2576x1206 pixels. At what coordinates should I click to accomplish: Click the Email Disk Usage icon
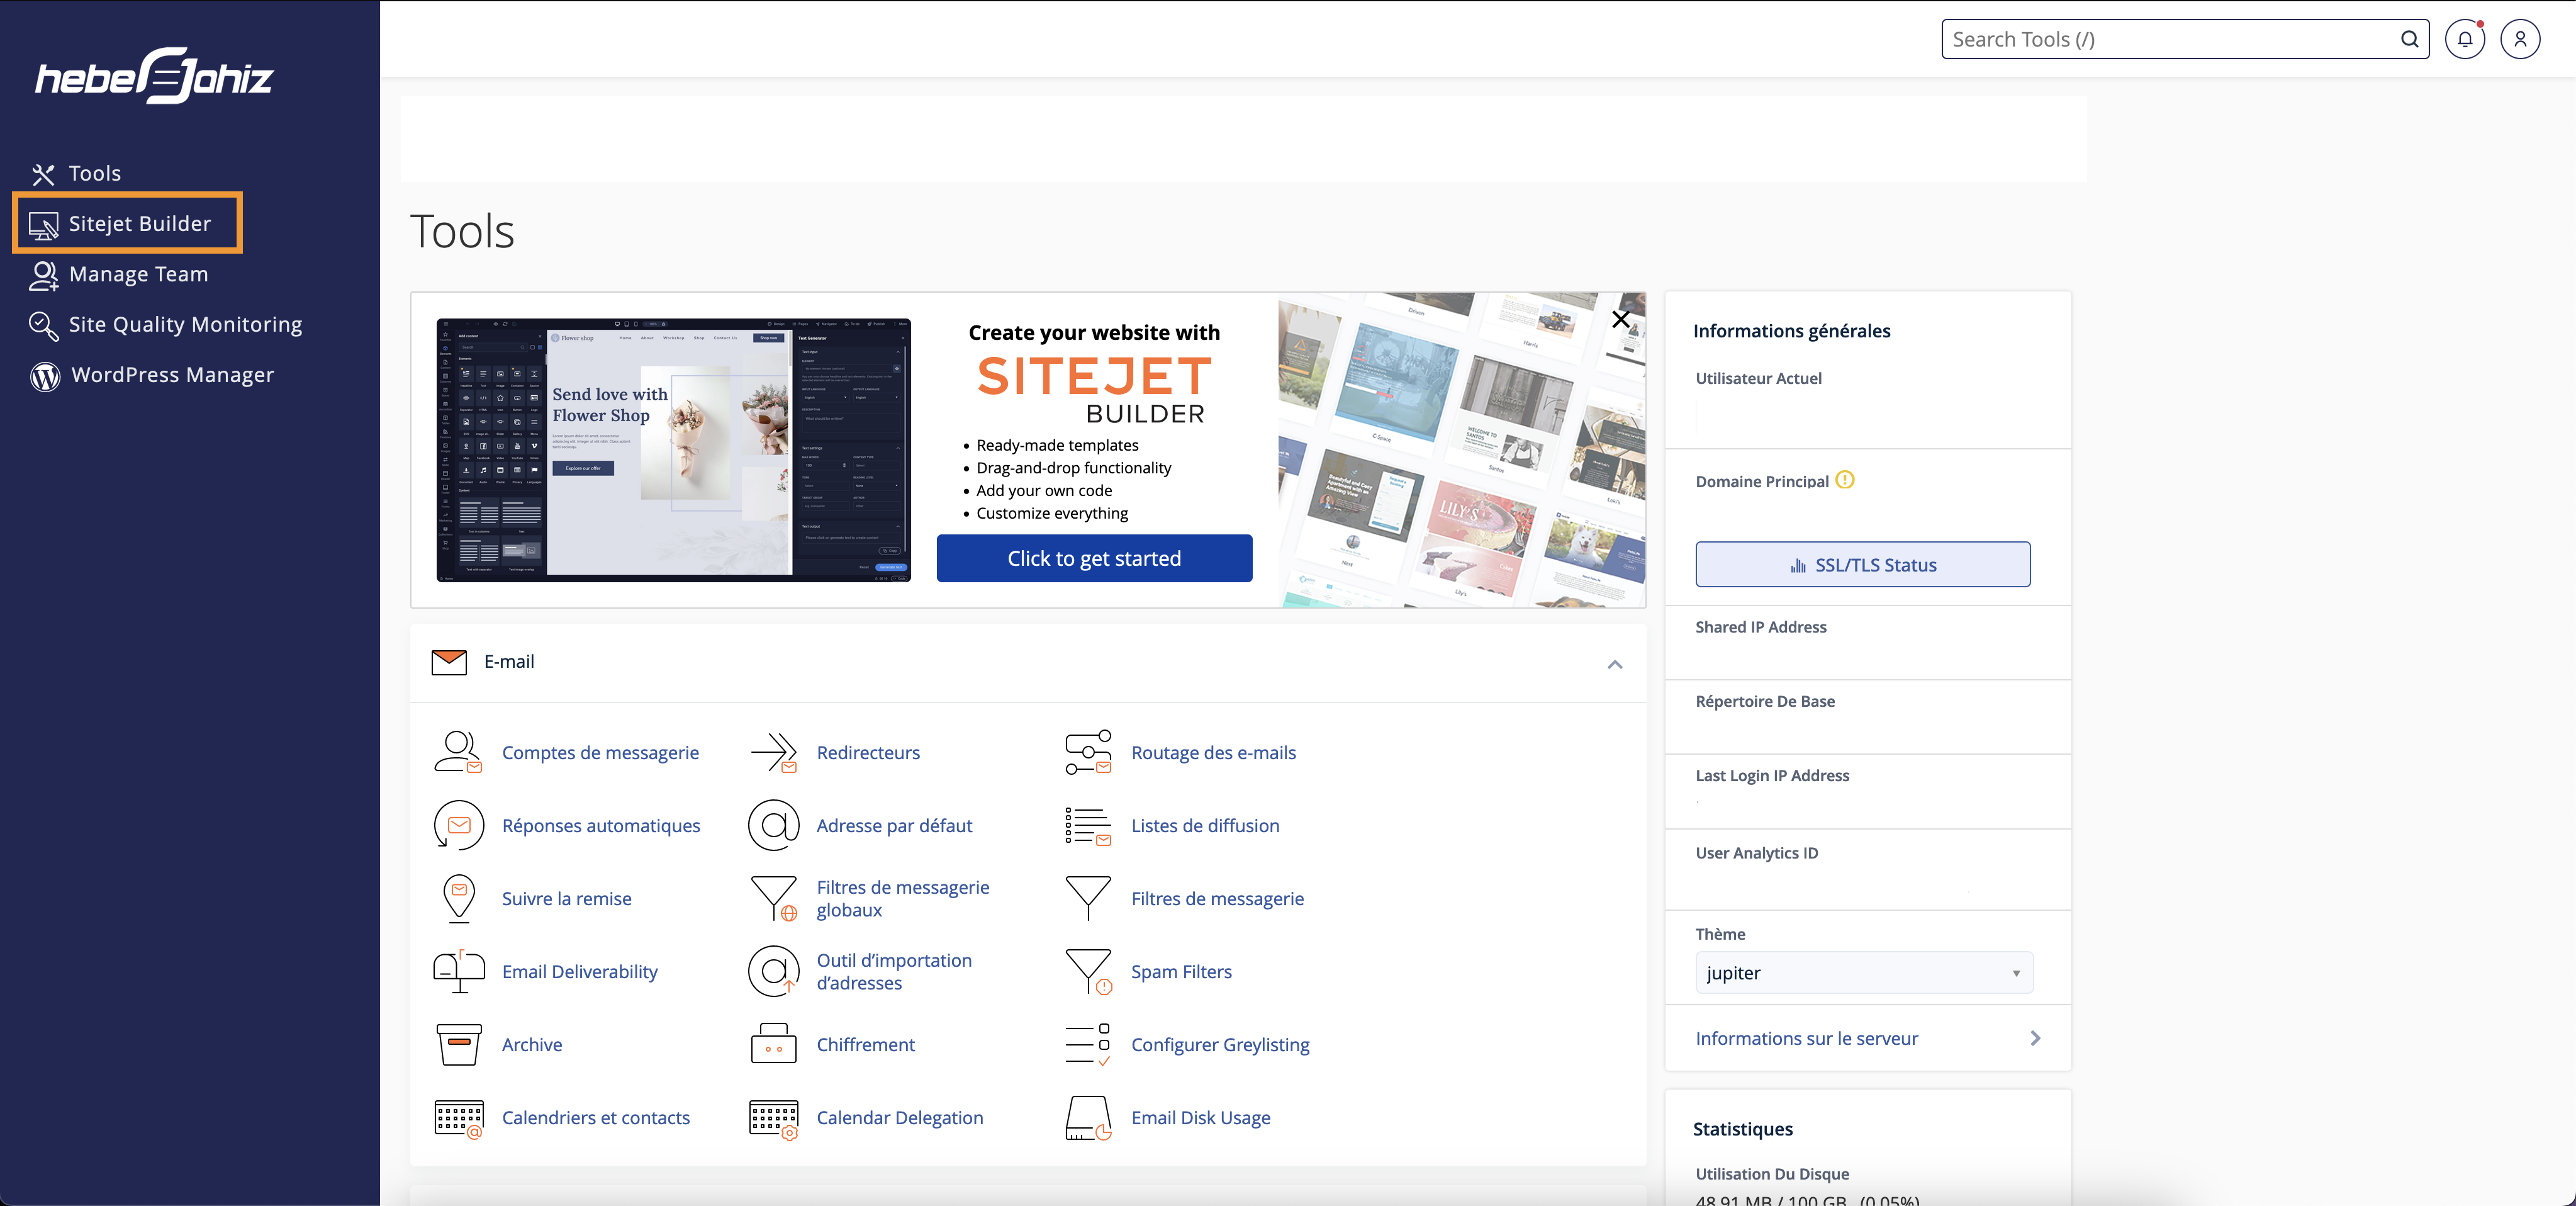[x=1088, y=1118]
